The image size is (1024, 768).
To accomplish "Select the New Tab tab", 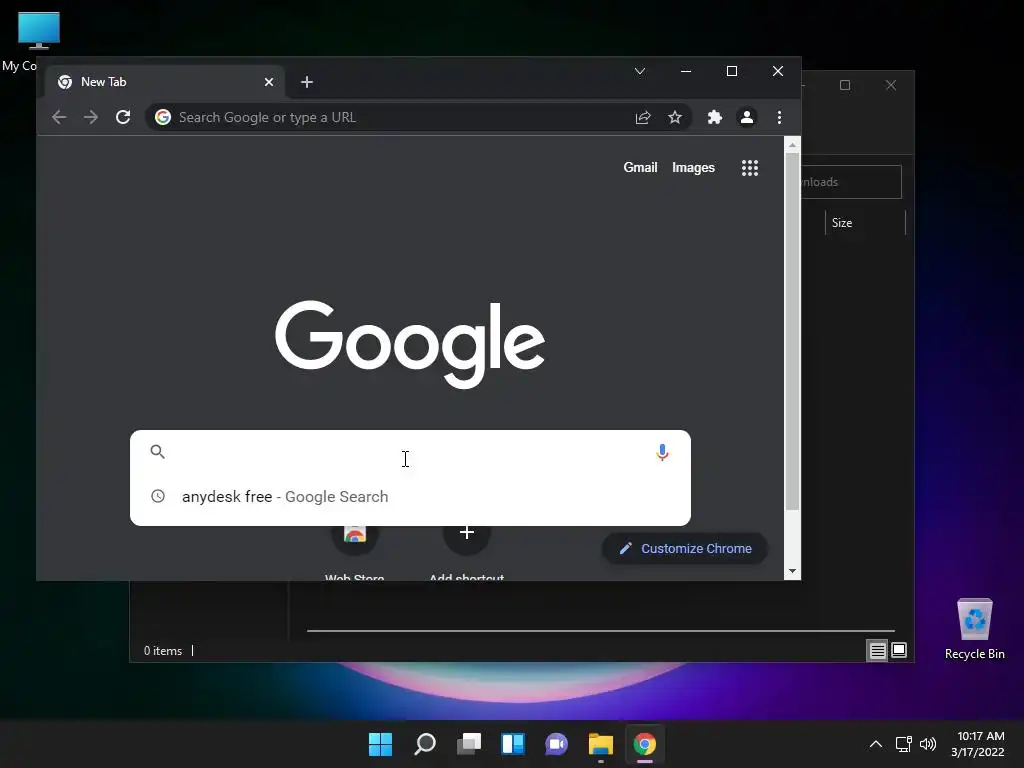I will [165, 82].
